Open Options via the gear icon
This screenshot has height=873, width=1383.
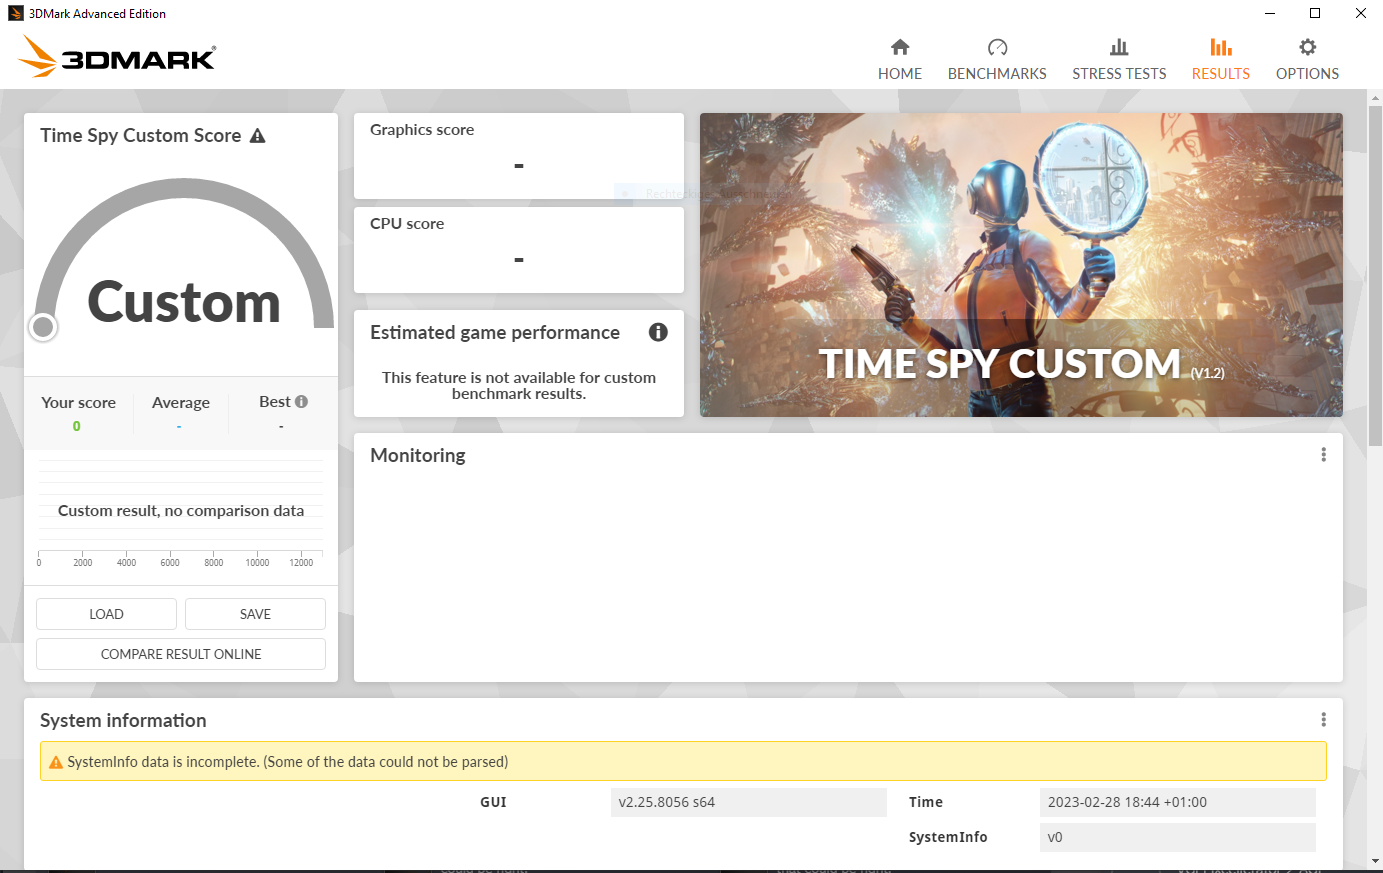(x=1307, y=47)
